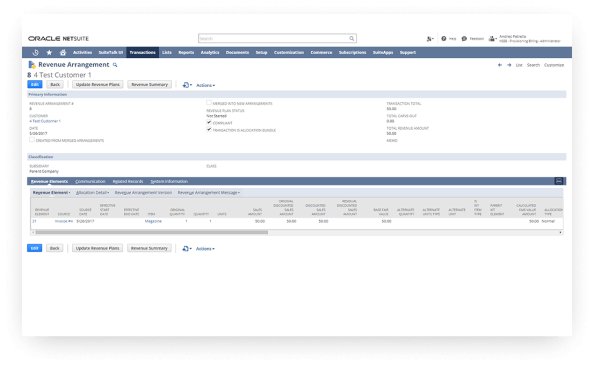594x367 pixels.
Task: Open the Help question mark icon
Action: 444,39
